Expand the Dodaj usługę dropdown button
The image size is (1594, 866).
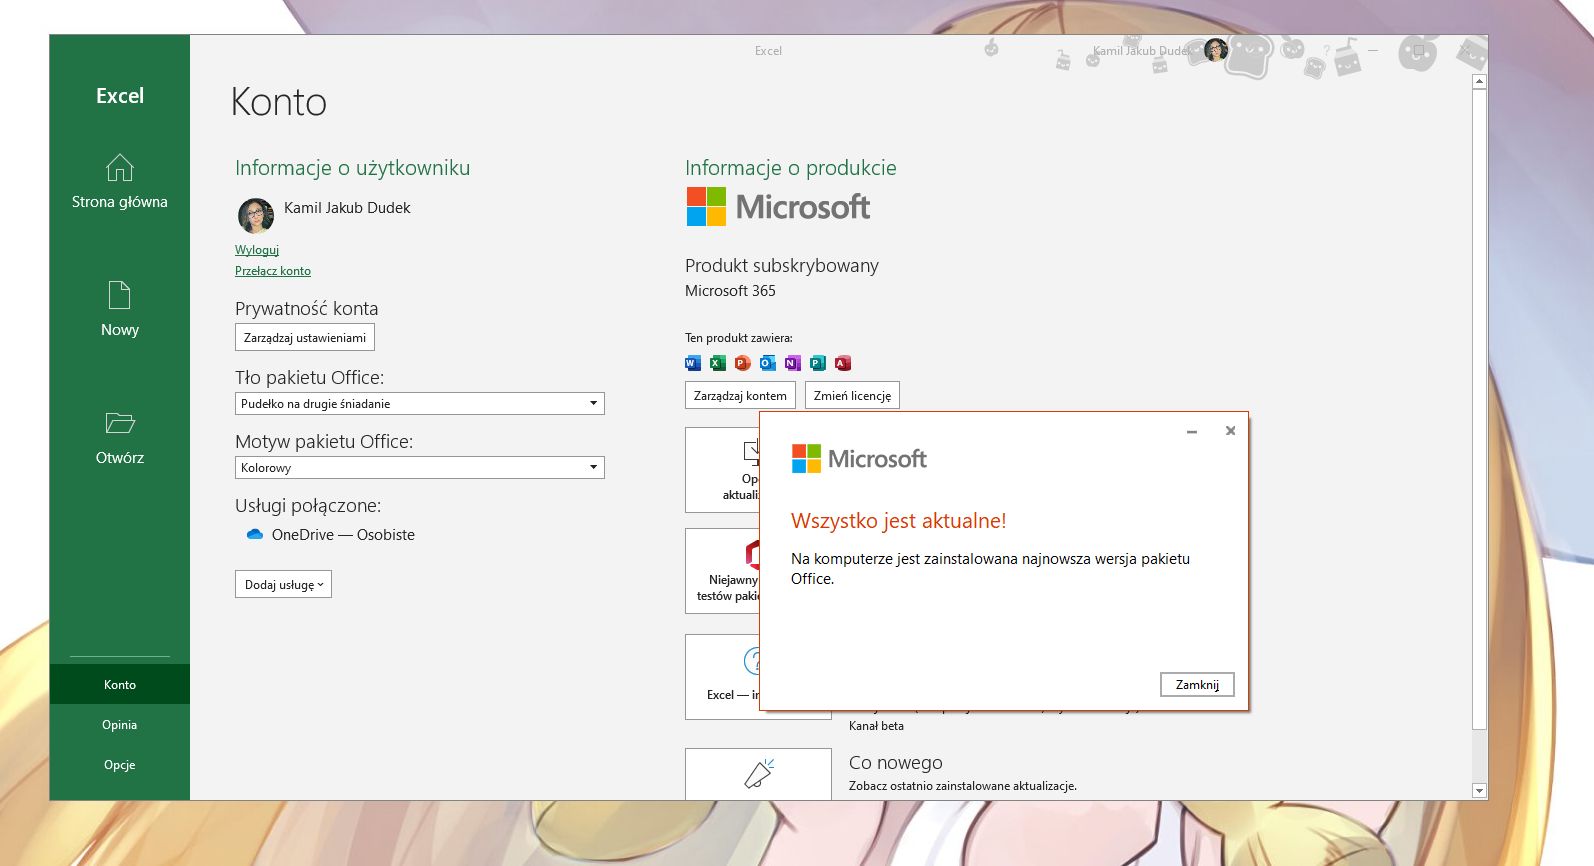[283, 585]
